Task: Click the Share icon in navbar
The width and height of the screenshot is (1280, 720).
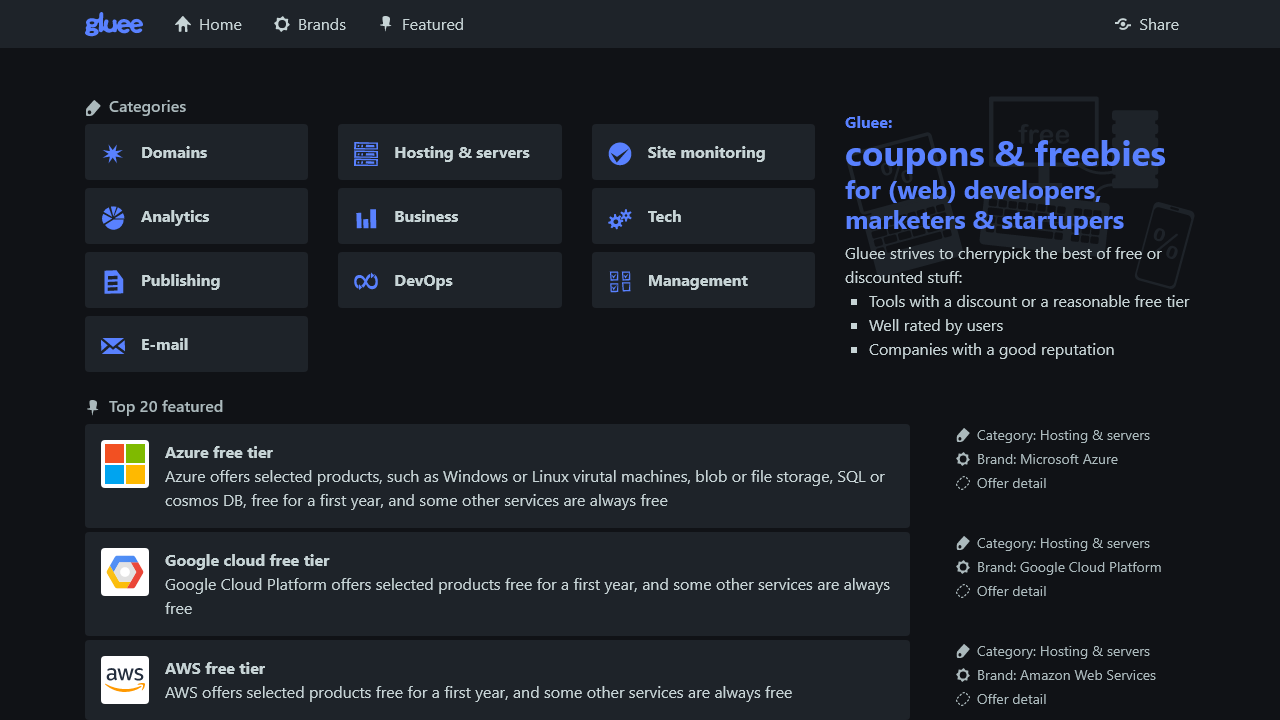Action: [x=1123, y=24]
